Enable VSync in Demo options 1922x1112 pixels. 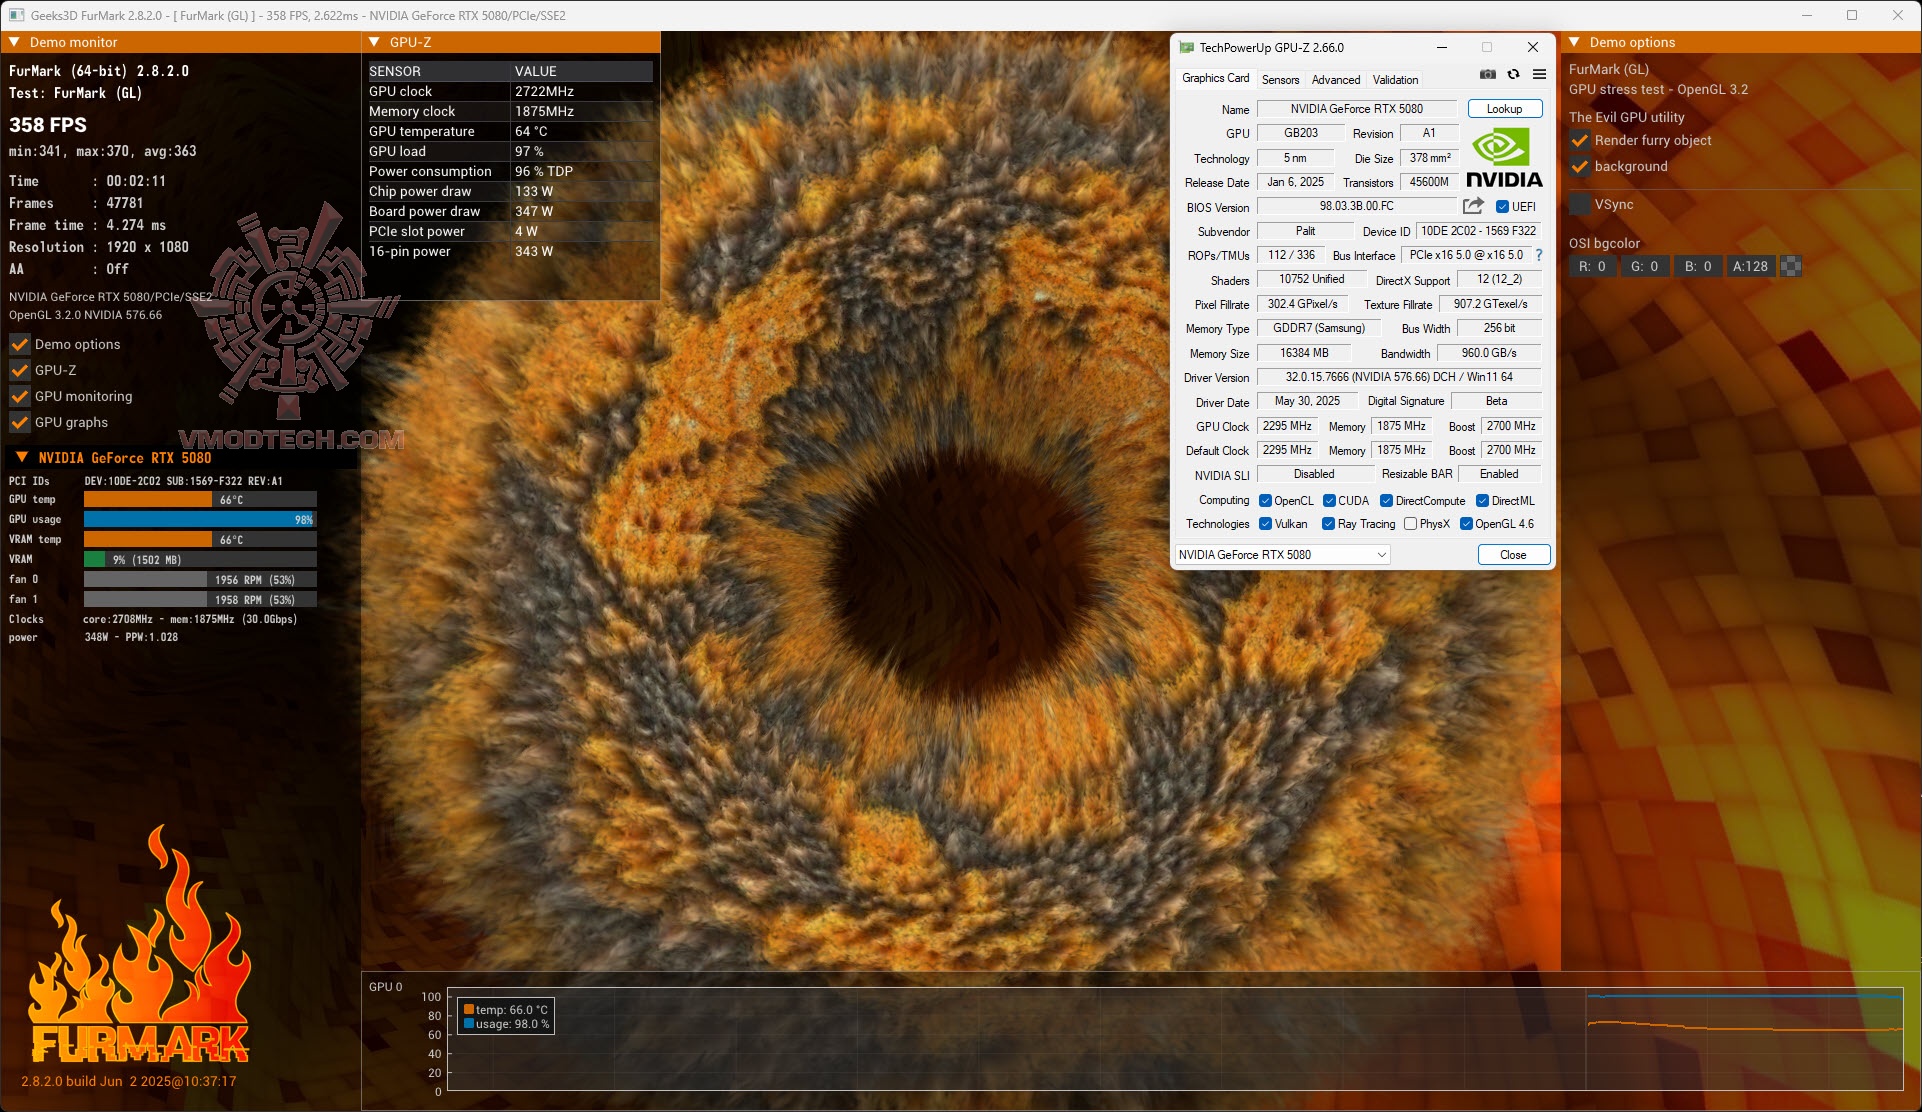pos(1580,204)
